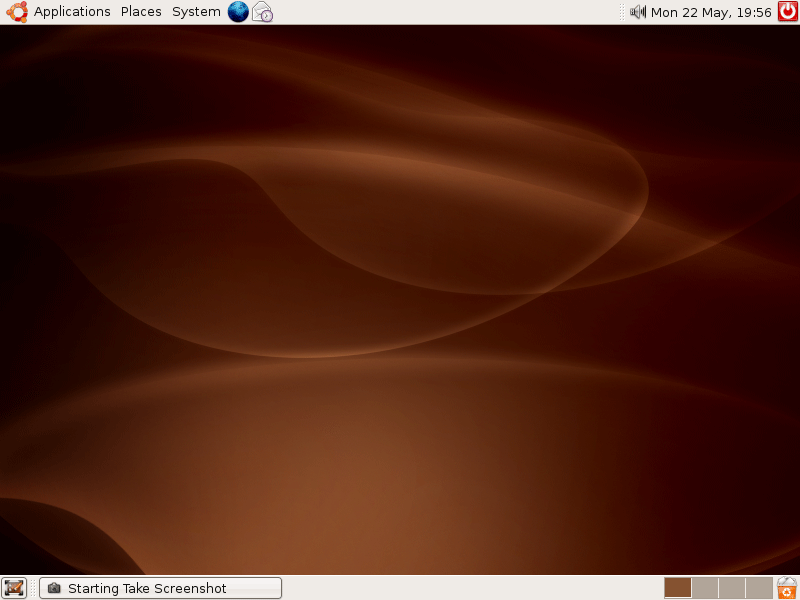Open the Applications menu
This screenshot has width=800, height=600.
pos(72,12)
